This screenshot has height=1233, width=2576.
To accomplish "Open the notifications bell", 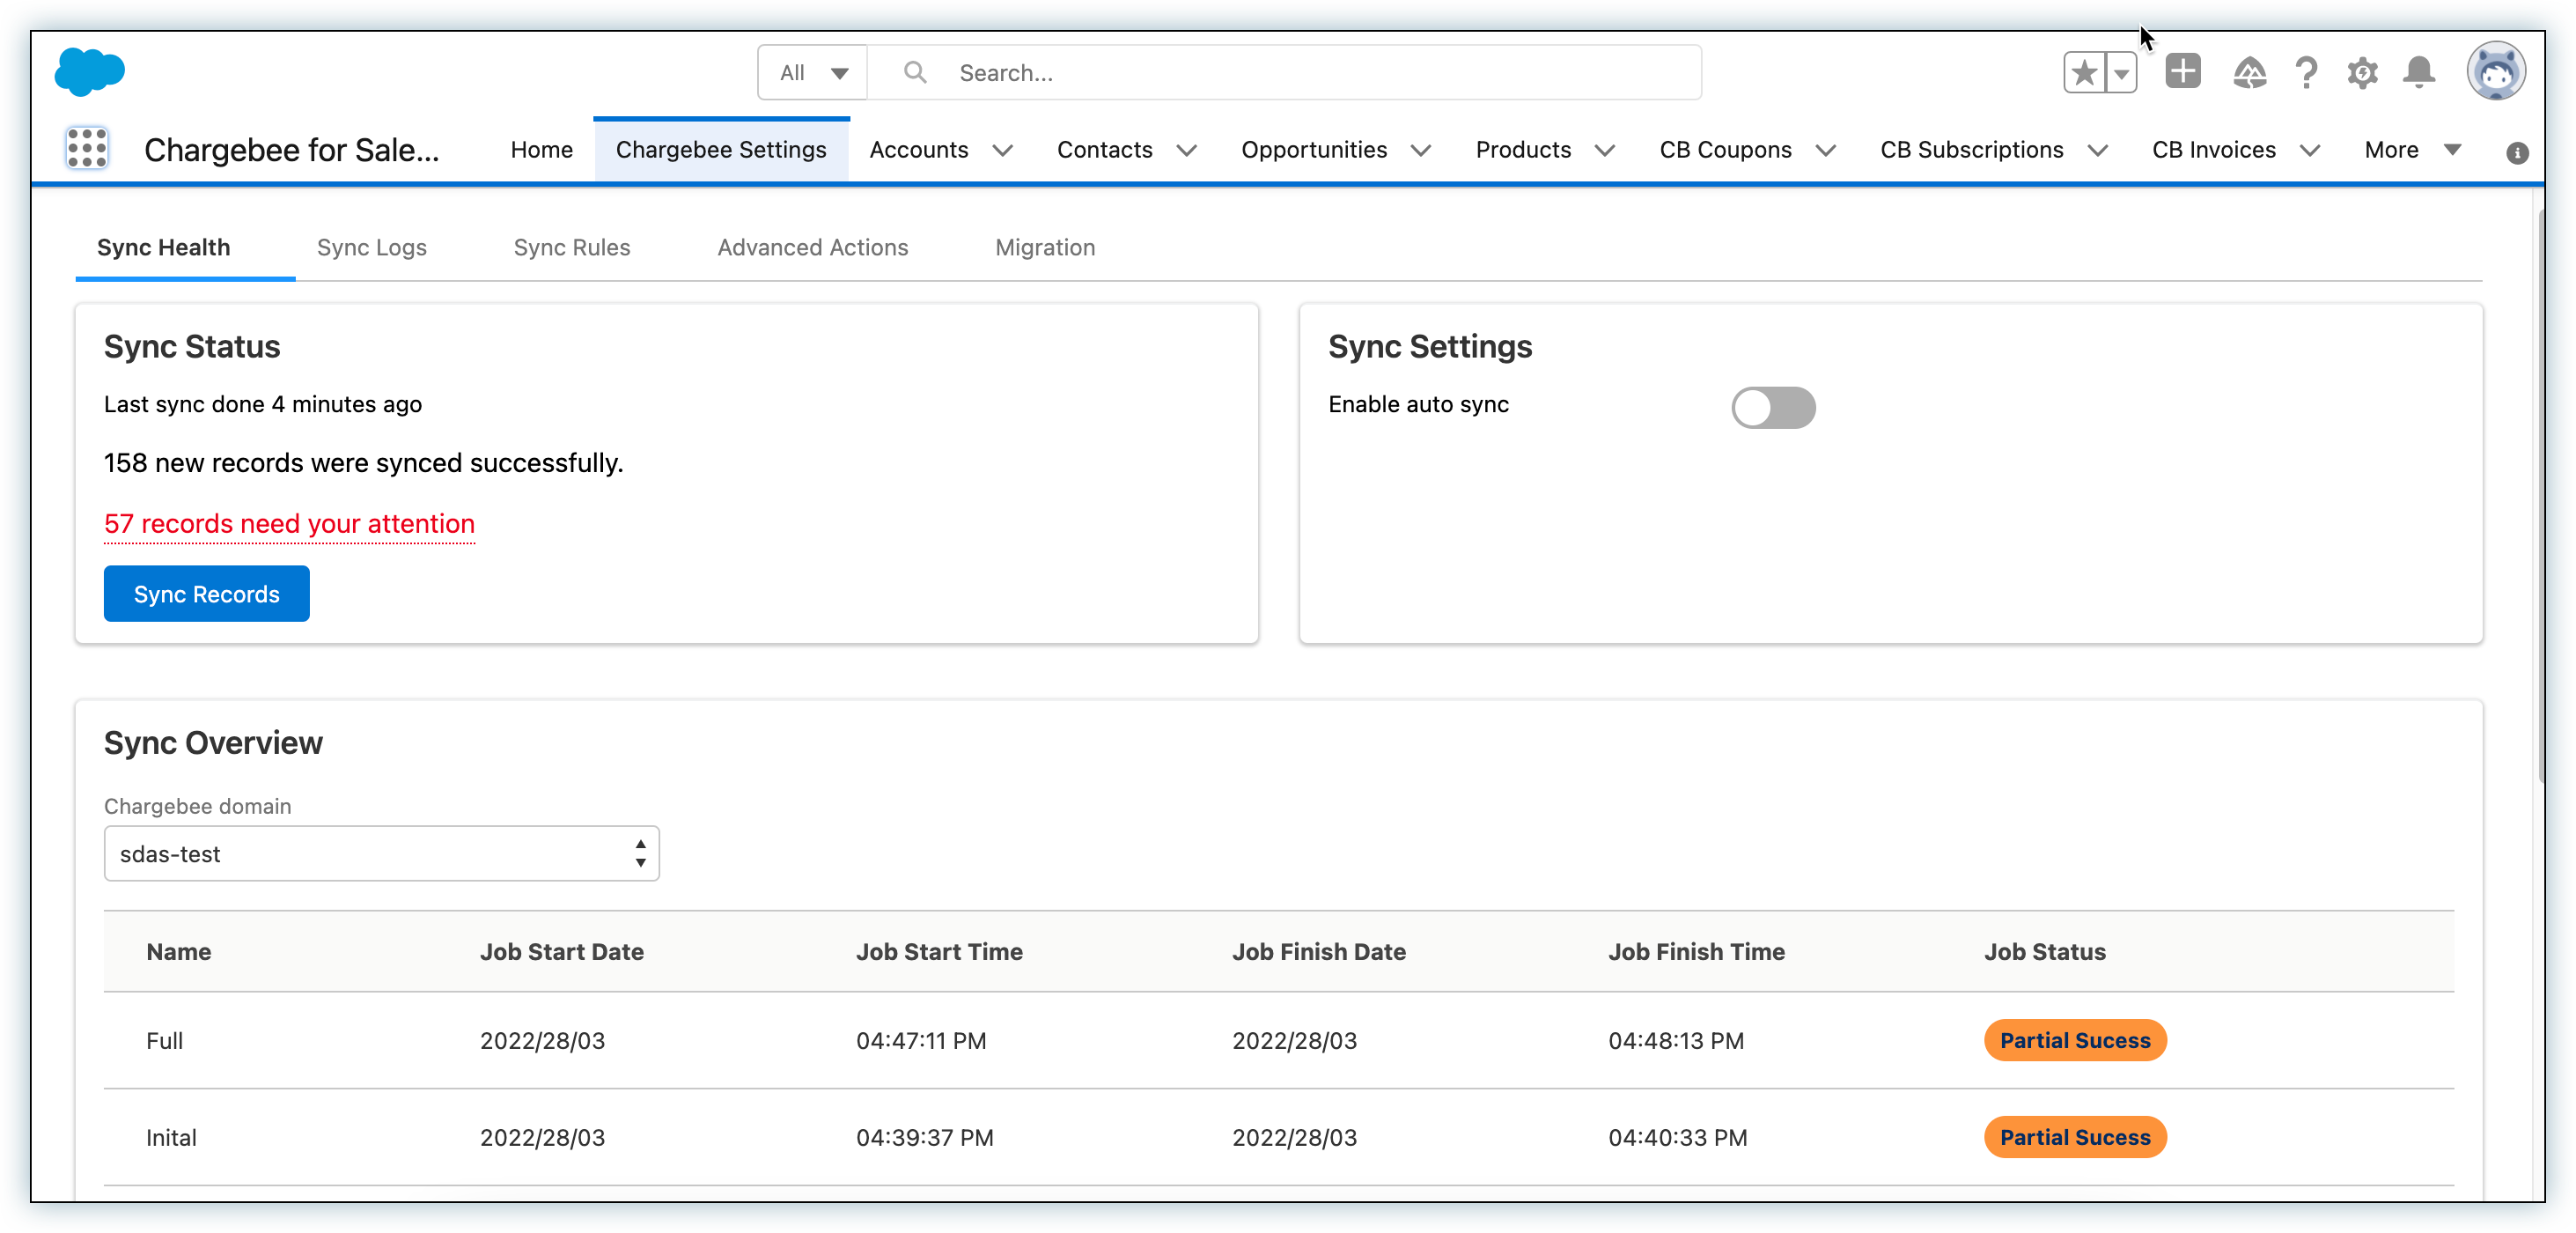I will click(2419, 73).
